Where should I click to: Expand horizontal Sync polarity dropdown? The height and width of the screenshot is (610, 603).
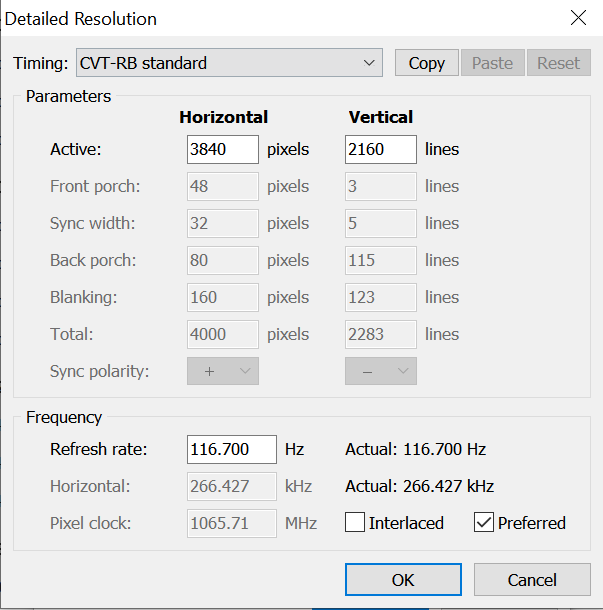click(x=223, y=371)
